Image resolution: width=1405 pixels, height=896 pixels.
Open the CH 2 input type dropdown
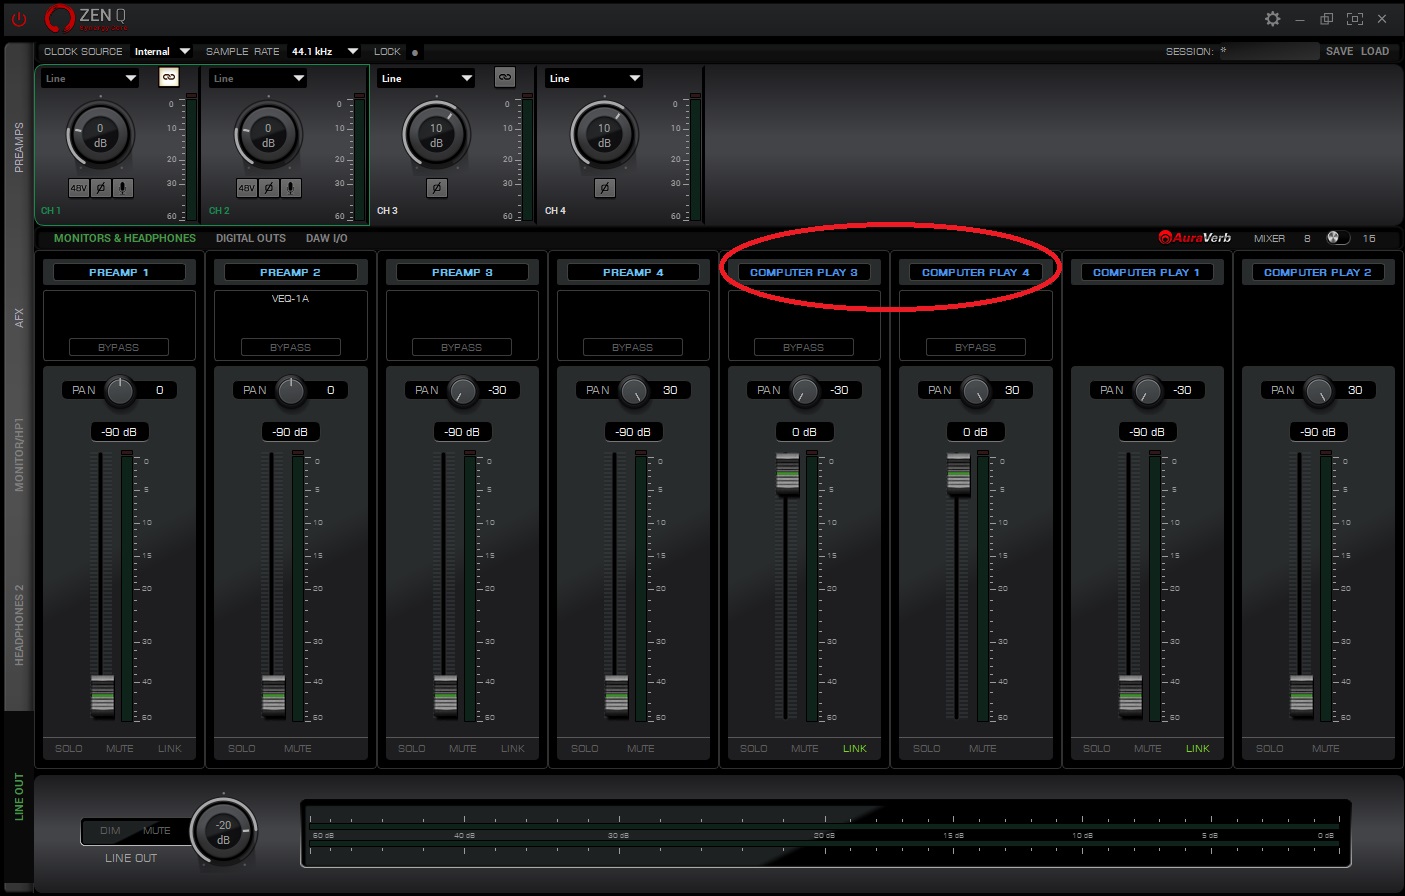[x=259, y=78]
